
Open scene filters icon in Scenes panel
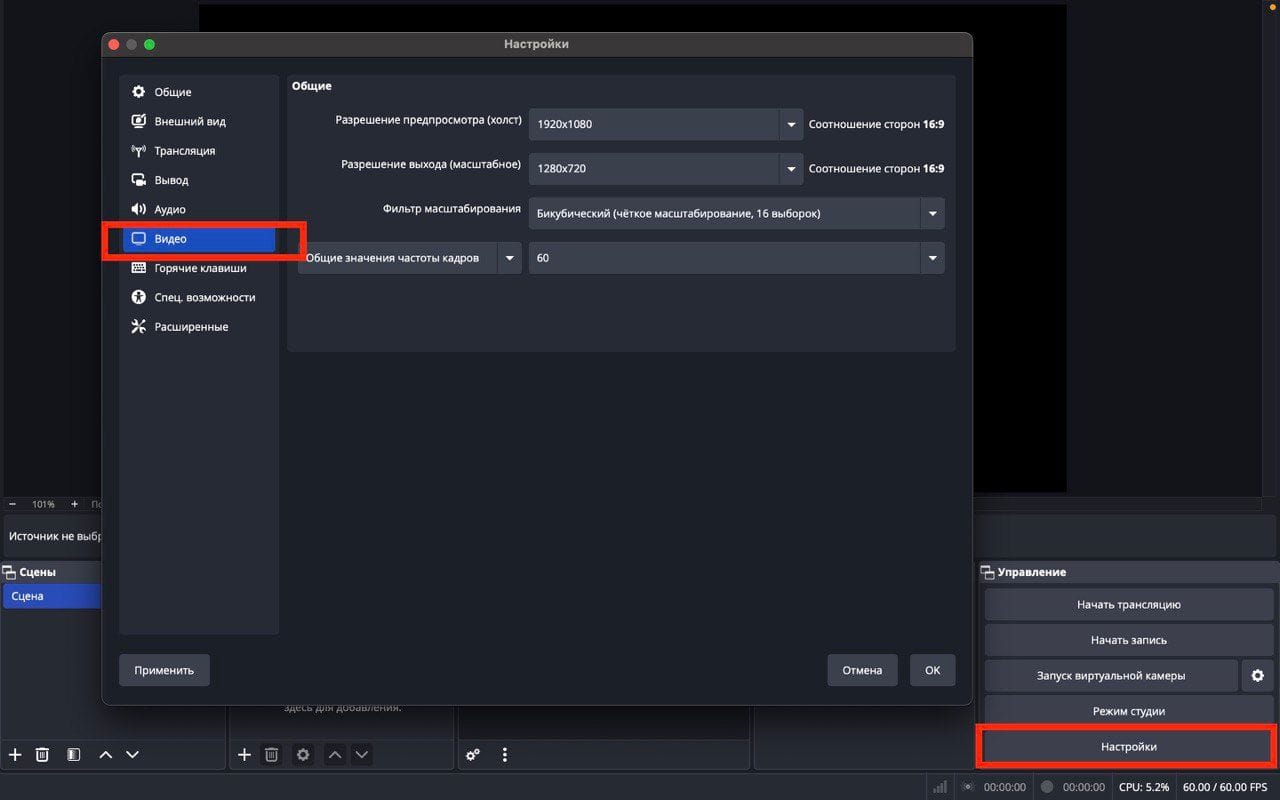[73, 755]
